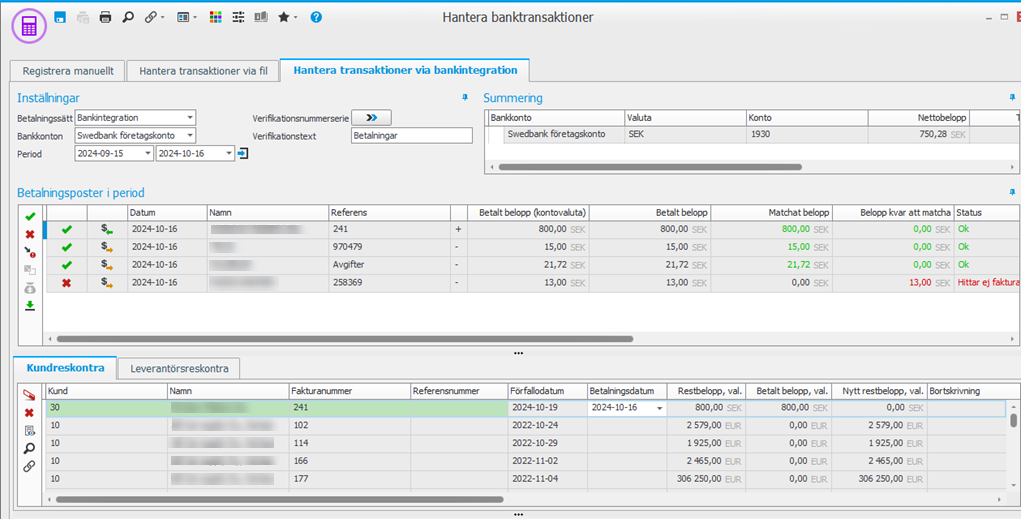Click the Referens column header

389,212
